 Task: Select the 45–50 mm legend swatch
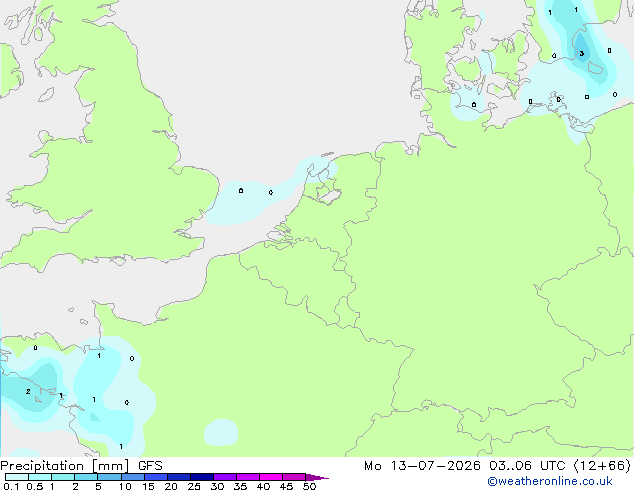(294, 477)
